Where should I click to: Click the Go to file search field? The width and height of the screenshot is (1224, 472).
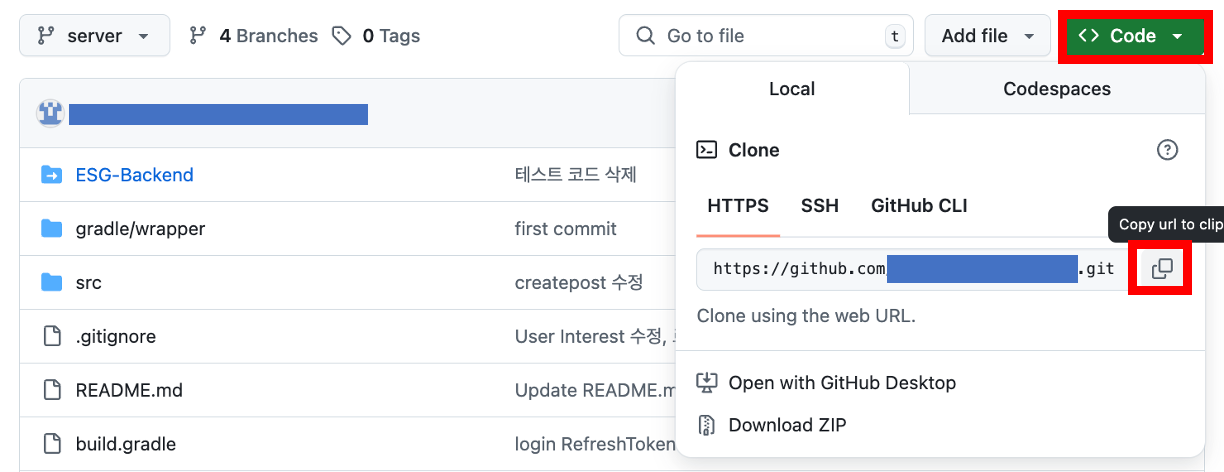765,36
